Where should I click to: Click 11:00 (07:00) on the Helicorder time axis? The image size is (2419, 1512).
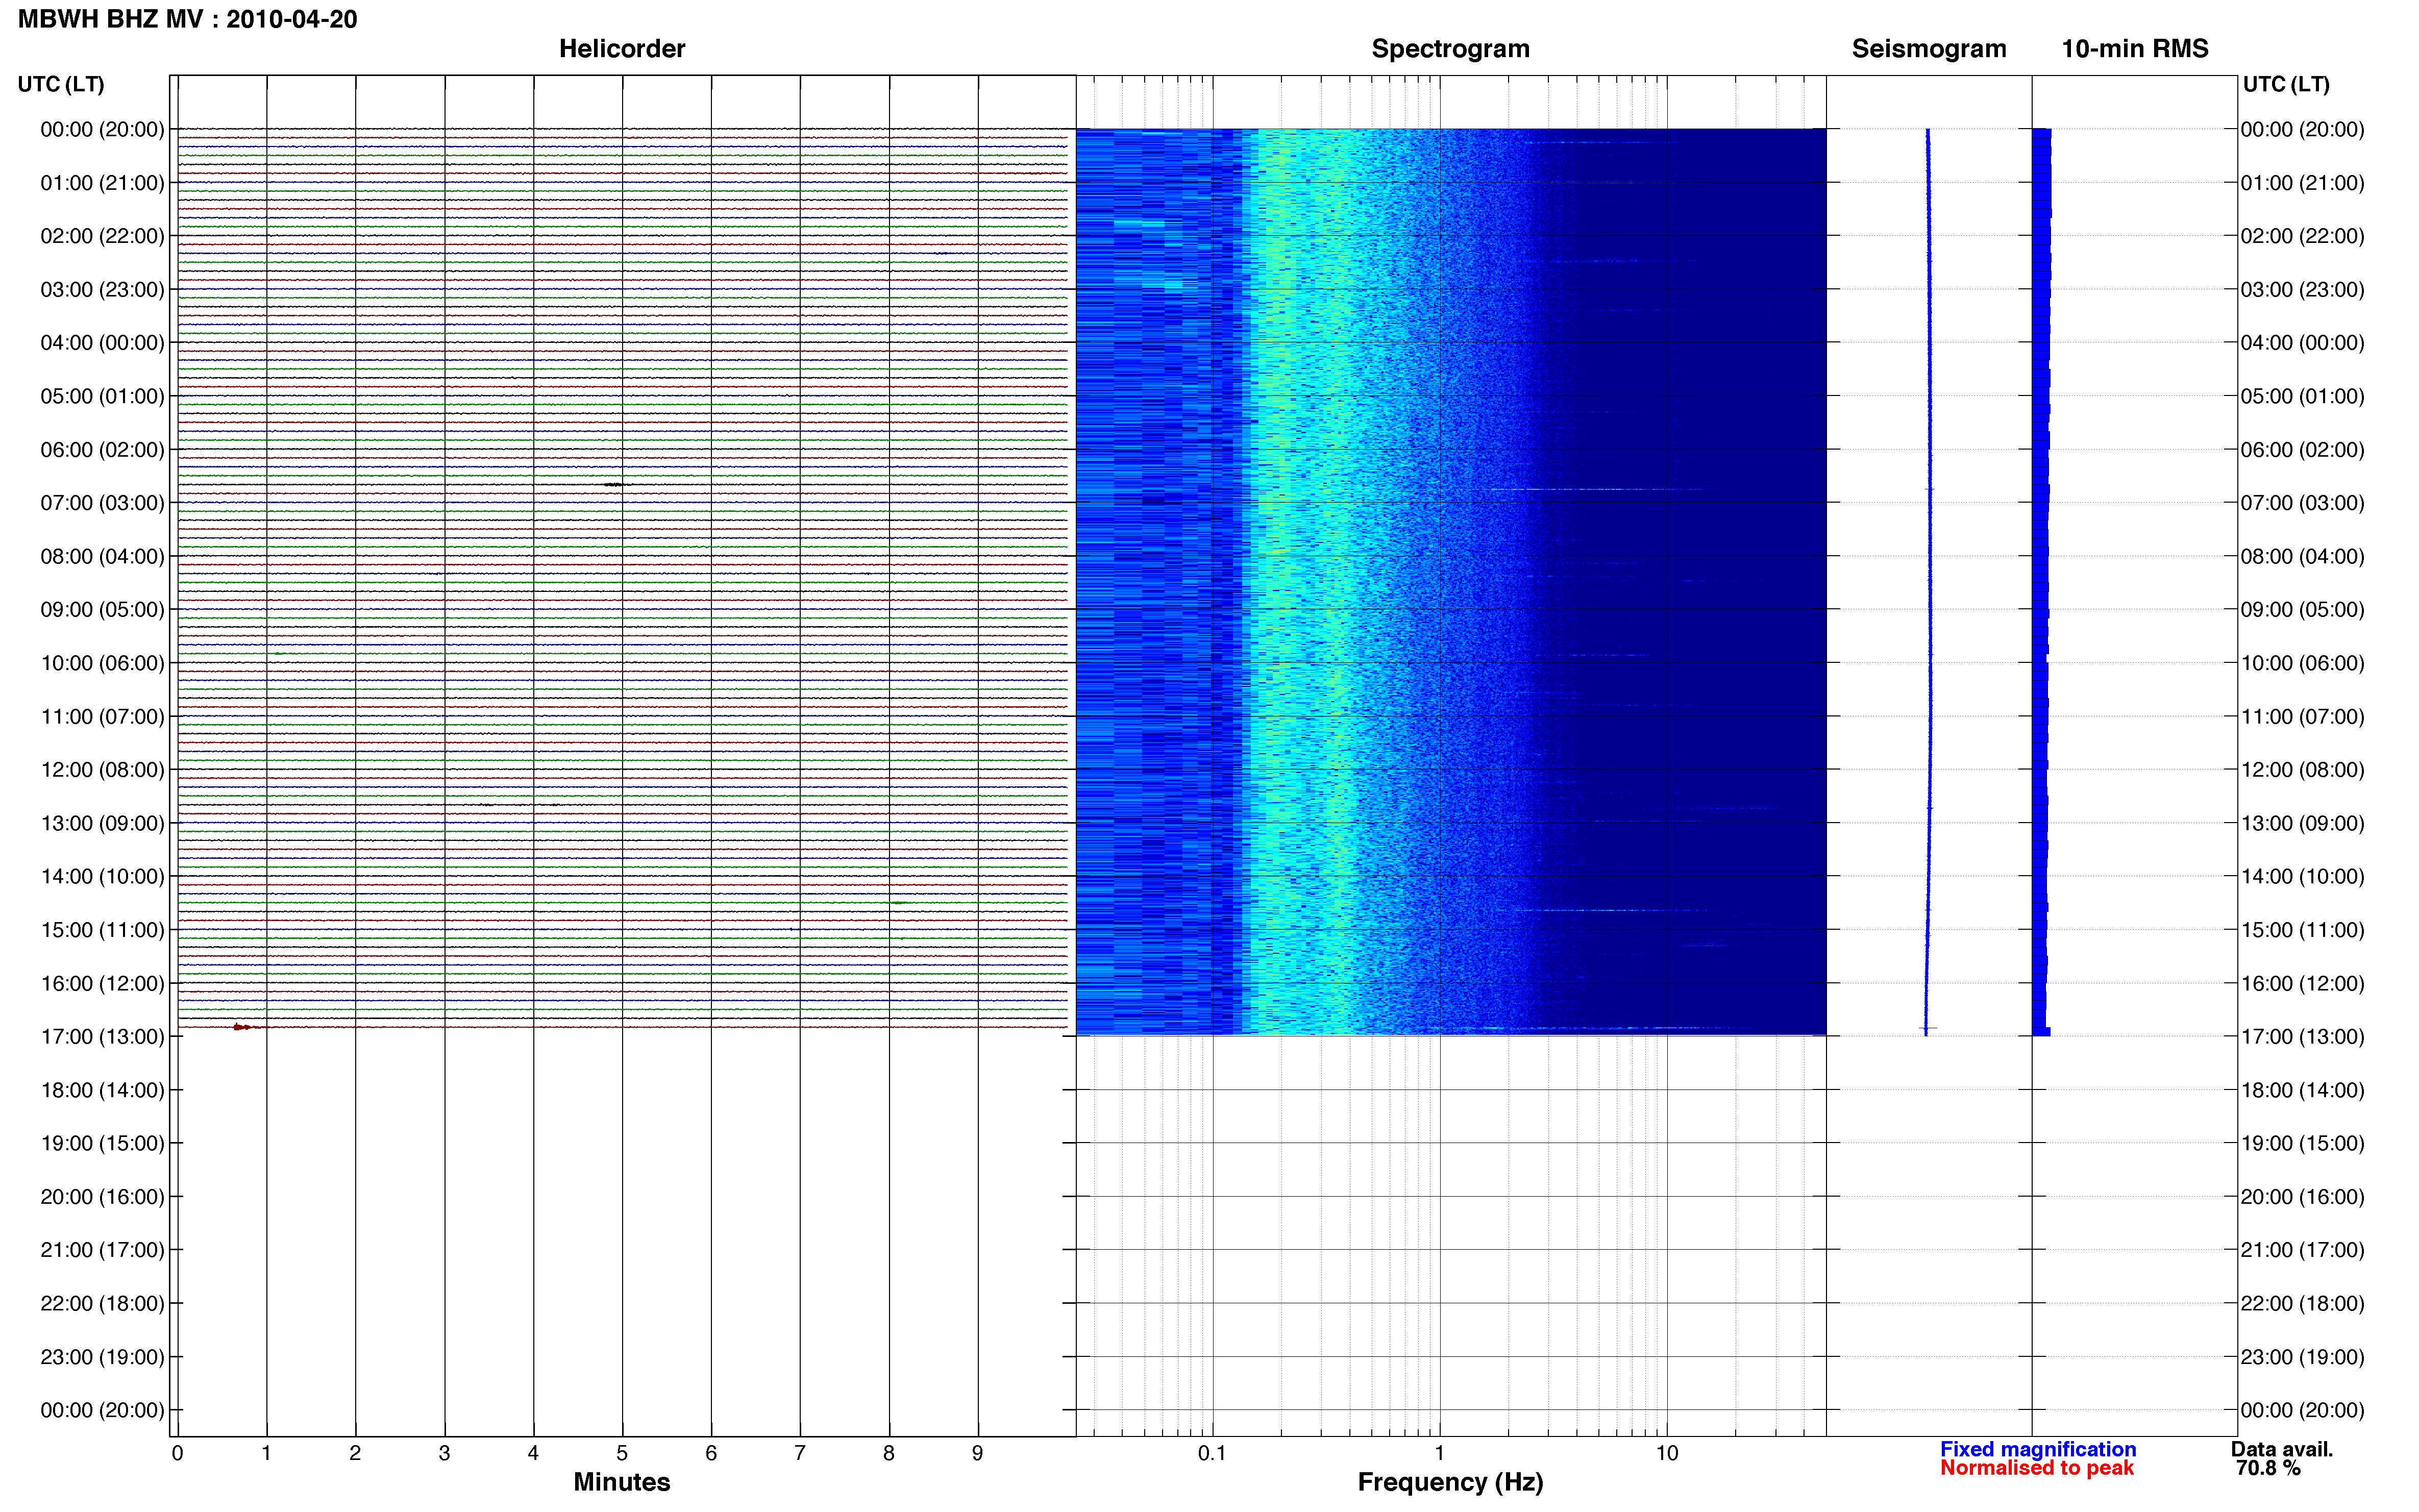pyautogui.click(x=102, y=717)
